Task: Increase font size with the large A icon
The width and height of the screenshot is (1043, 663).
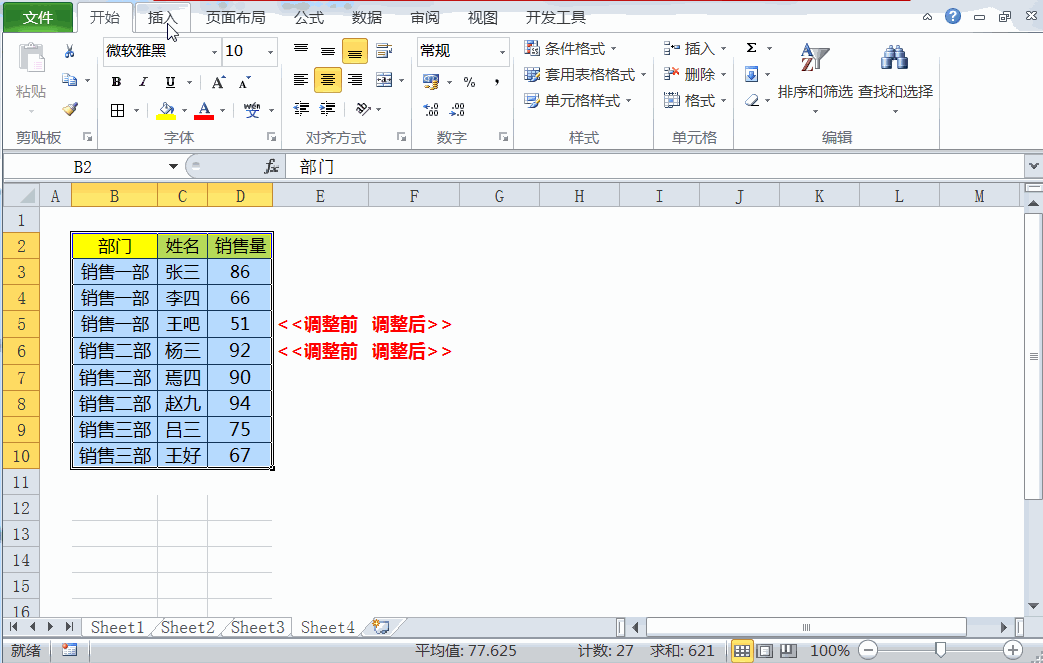Action: (x=218, y=82)
